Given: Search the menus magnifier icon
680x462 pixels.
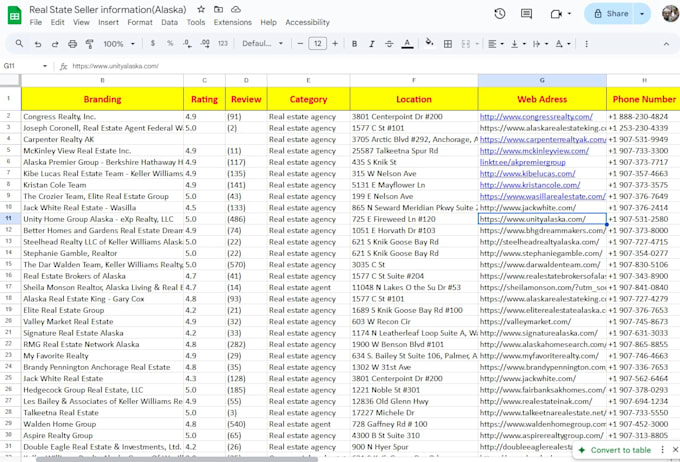Looking at the screenshot, I should [x=20, y=43].
